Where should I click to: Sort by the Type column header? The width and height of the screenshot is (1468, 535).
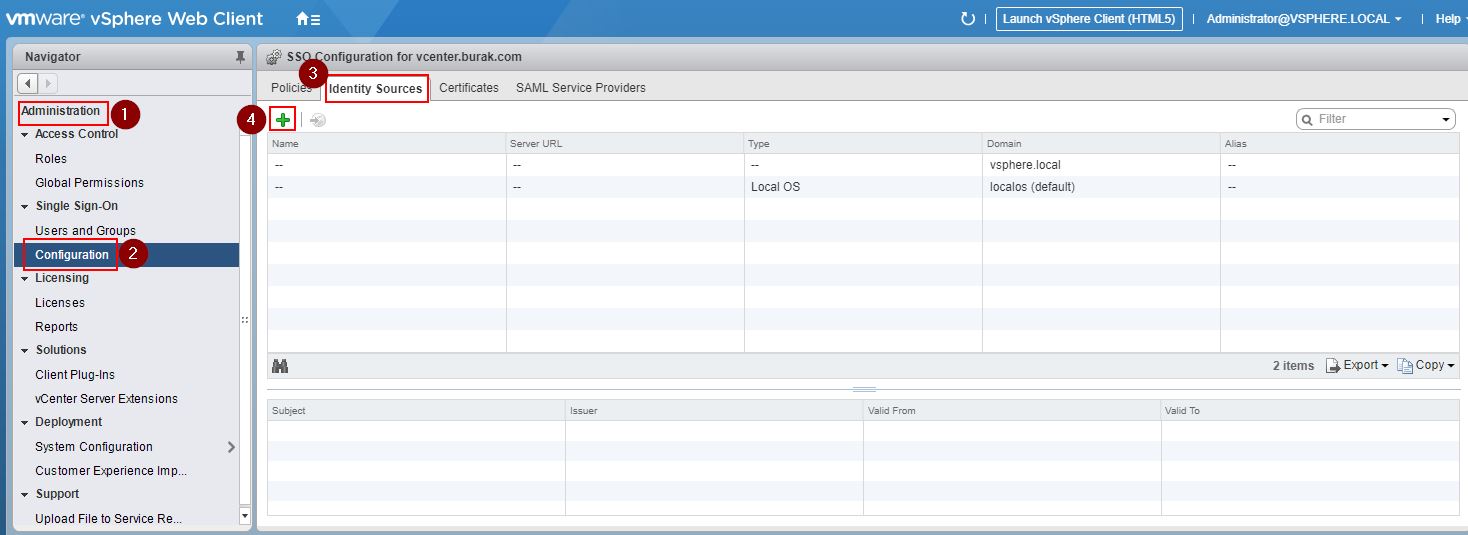(863, 143)
